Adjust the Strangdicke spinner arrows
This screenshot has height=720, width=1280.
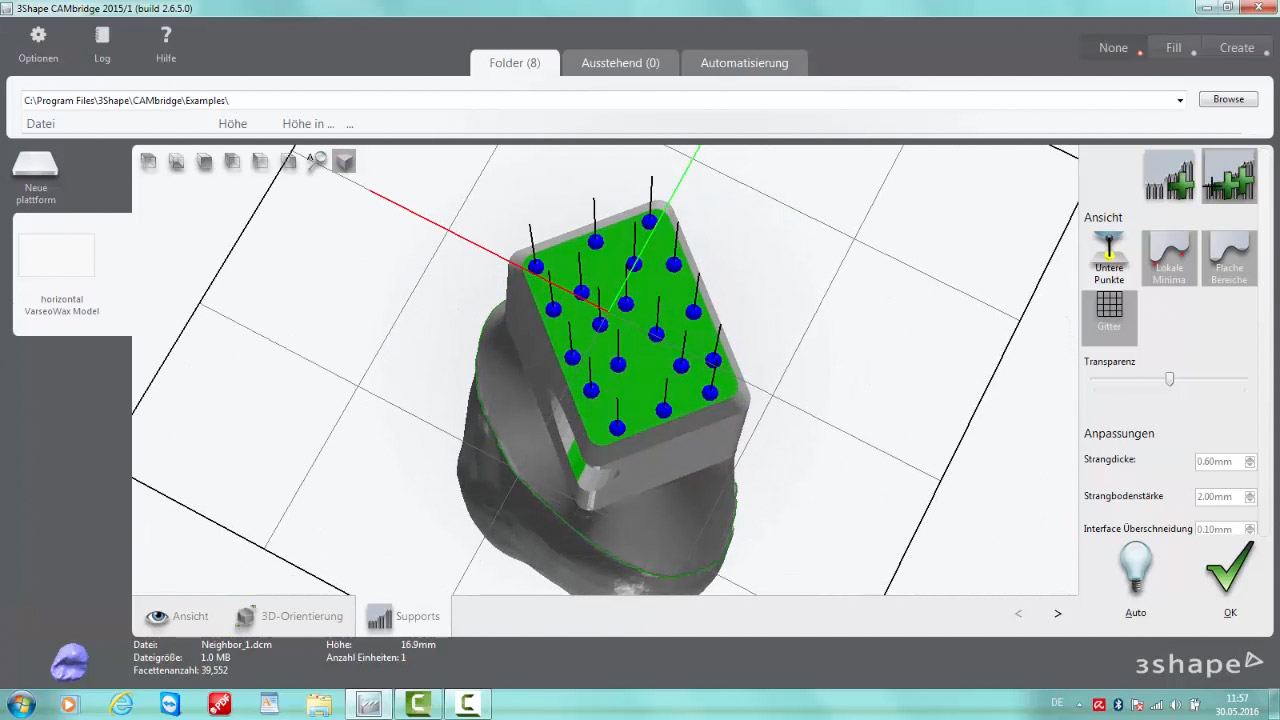point(1250,461)
